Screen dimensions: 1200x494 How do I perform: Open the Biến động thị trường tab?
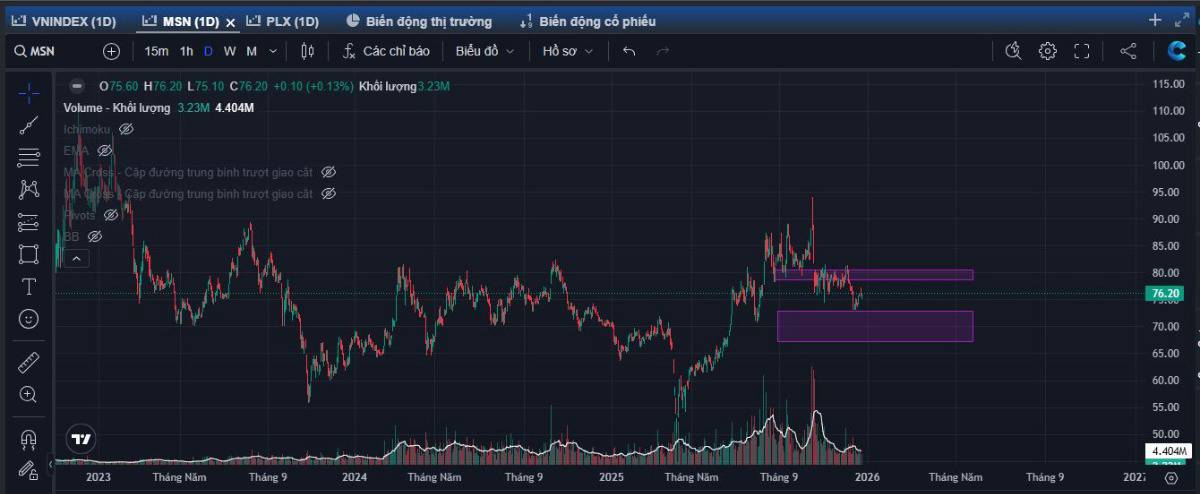point(419,21)
